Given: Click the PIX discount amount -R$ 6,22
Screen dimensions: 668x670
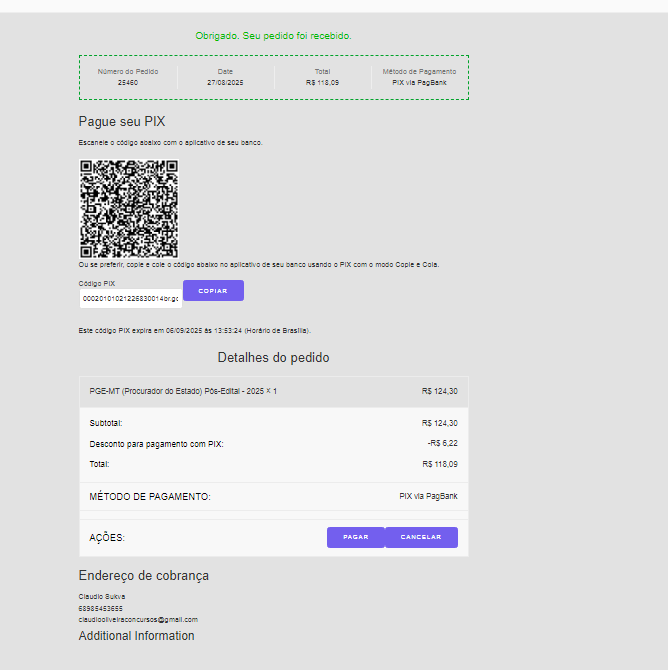Looking at the screenshot, I should pyautogui.click(x=441, y=443).
